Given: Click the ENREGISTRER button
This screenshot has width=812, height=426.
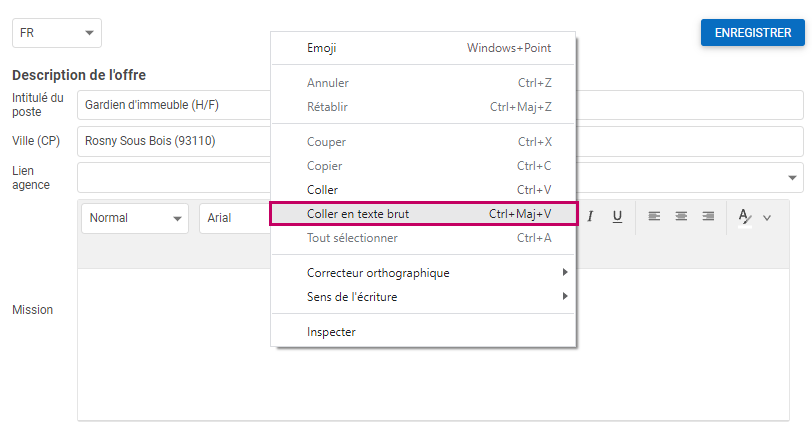Looking at the screenshot, I should click(752, 32).
